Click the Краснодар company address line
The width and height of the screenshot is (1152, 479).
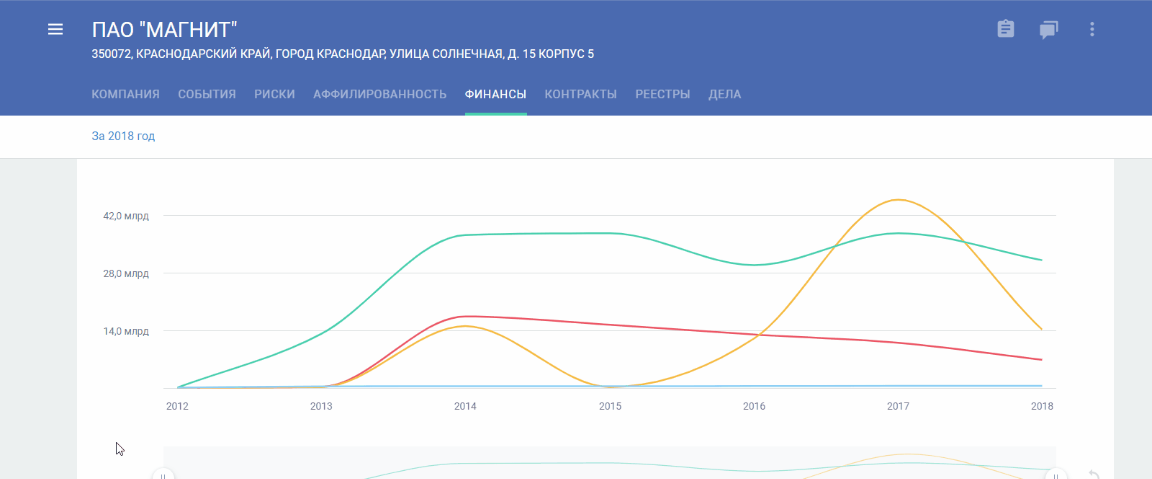pos(343,54)
